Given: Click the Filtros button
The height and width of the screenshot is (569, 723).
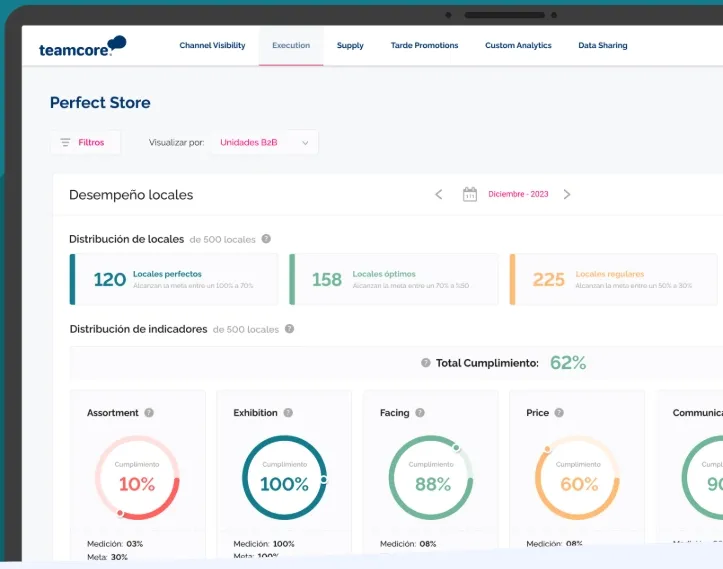Looking at the screenshot, I should coord(85,143).
